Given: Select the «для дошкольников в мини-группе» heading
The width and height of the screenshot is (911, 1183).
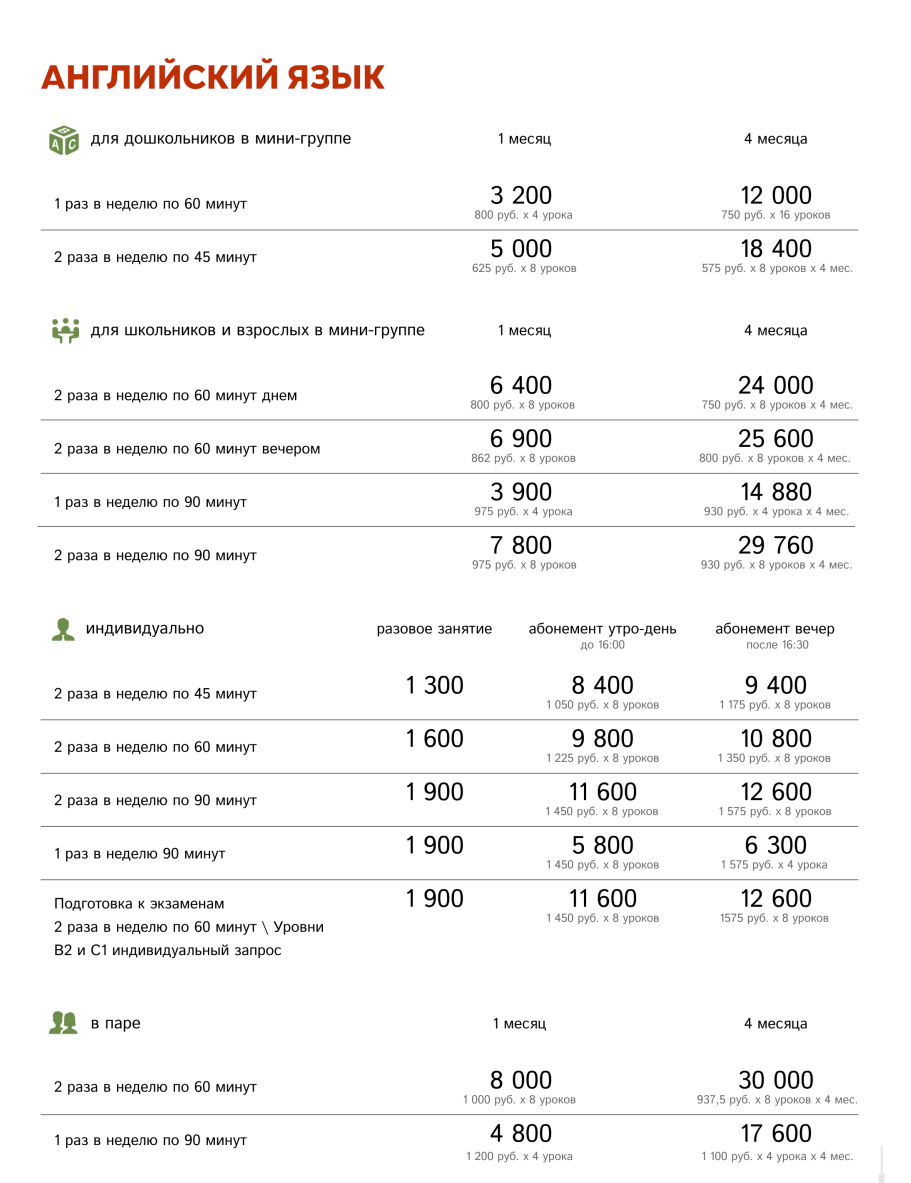Looking at the screenshot, I should click(x=221, y=139).
